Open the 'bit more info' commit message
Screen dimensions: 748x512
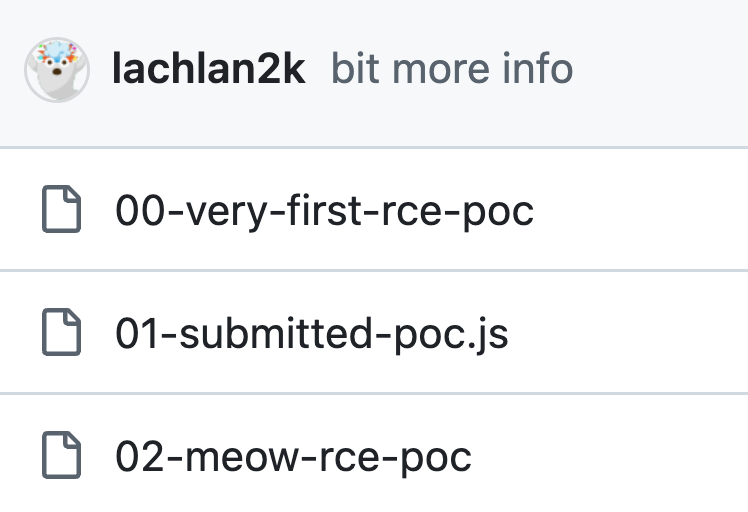click(452, 70)
